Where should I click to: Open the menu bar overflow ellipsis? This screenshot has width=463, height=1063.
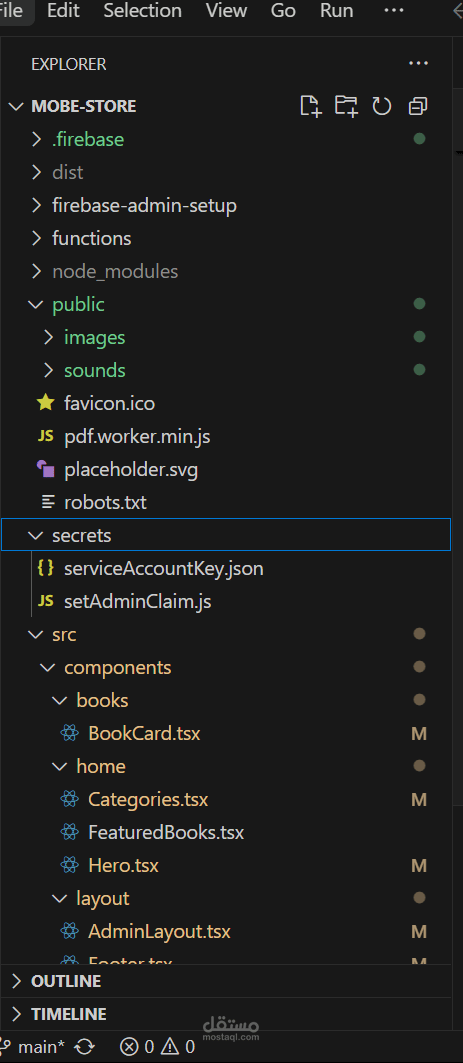coord(394,11)
